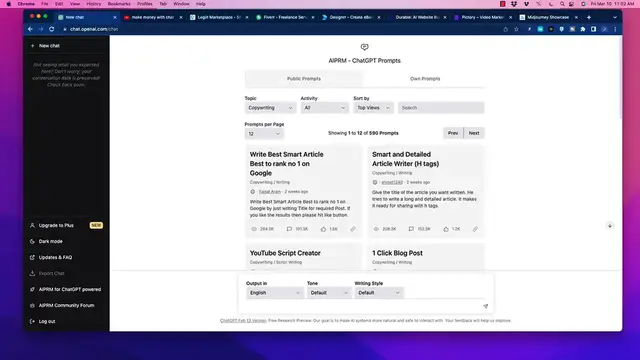The width and height of the screenshot is (640, 360).
Task: Click the prompt Search input field
Action: click(x=441, y=108)
